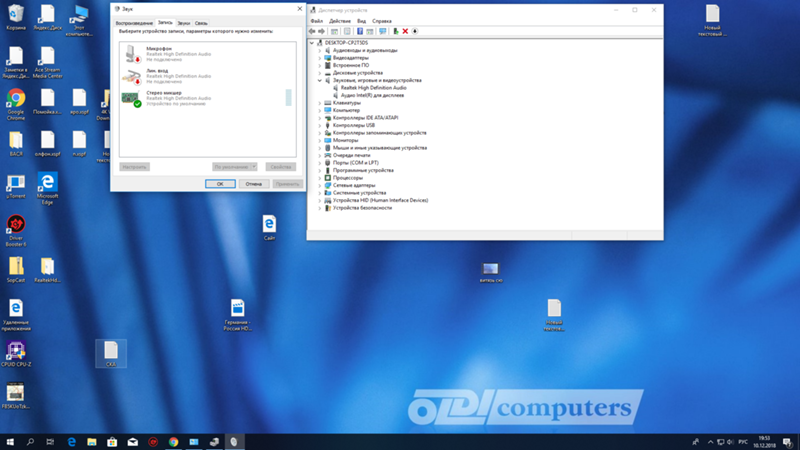Click OK in the Звук dialog
Viewport: 800px width, 450px height.
point(220,184)
